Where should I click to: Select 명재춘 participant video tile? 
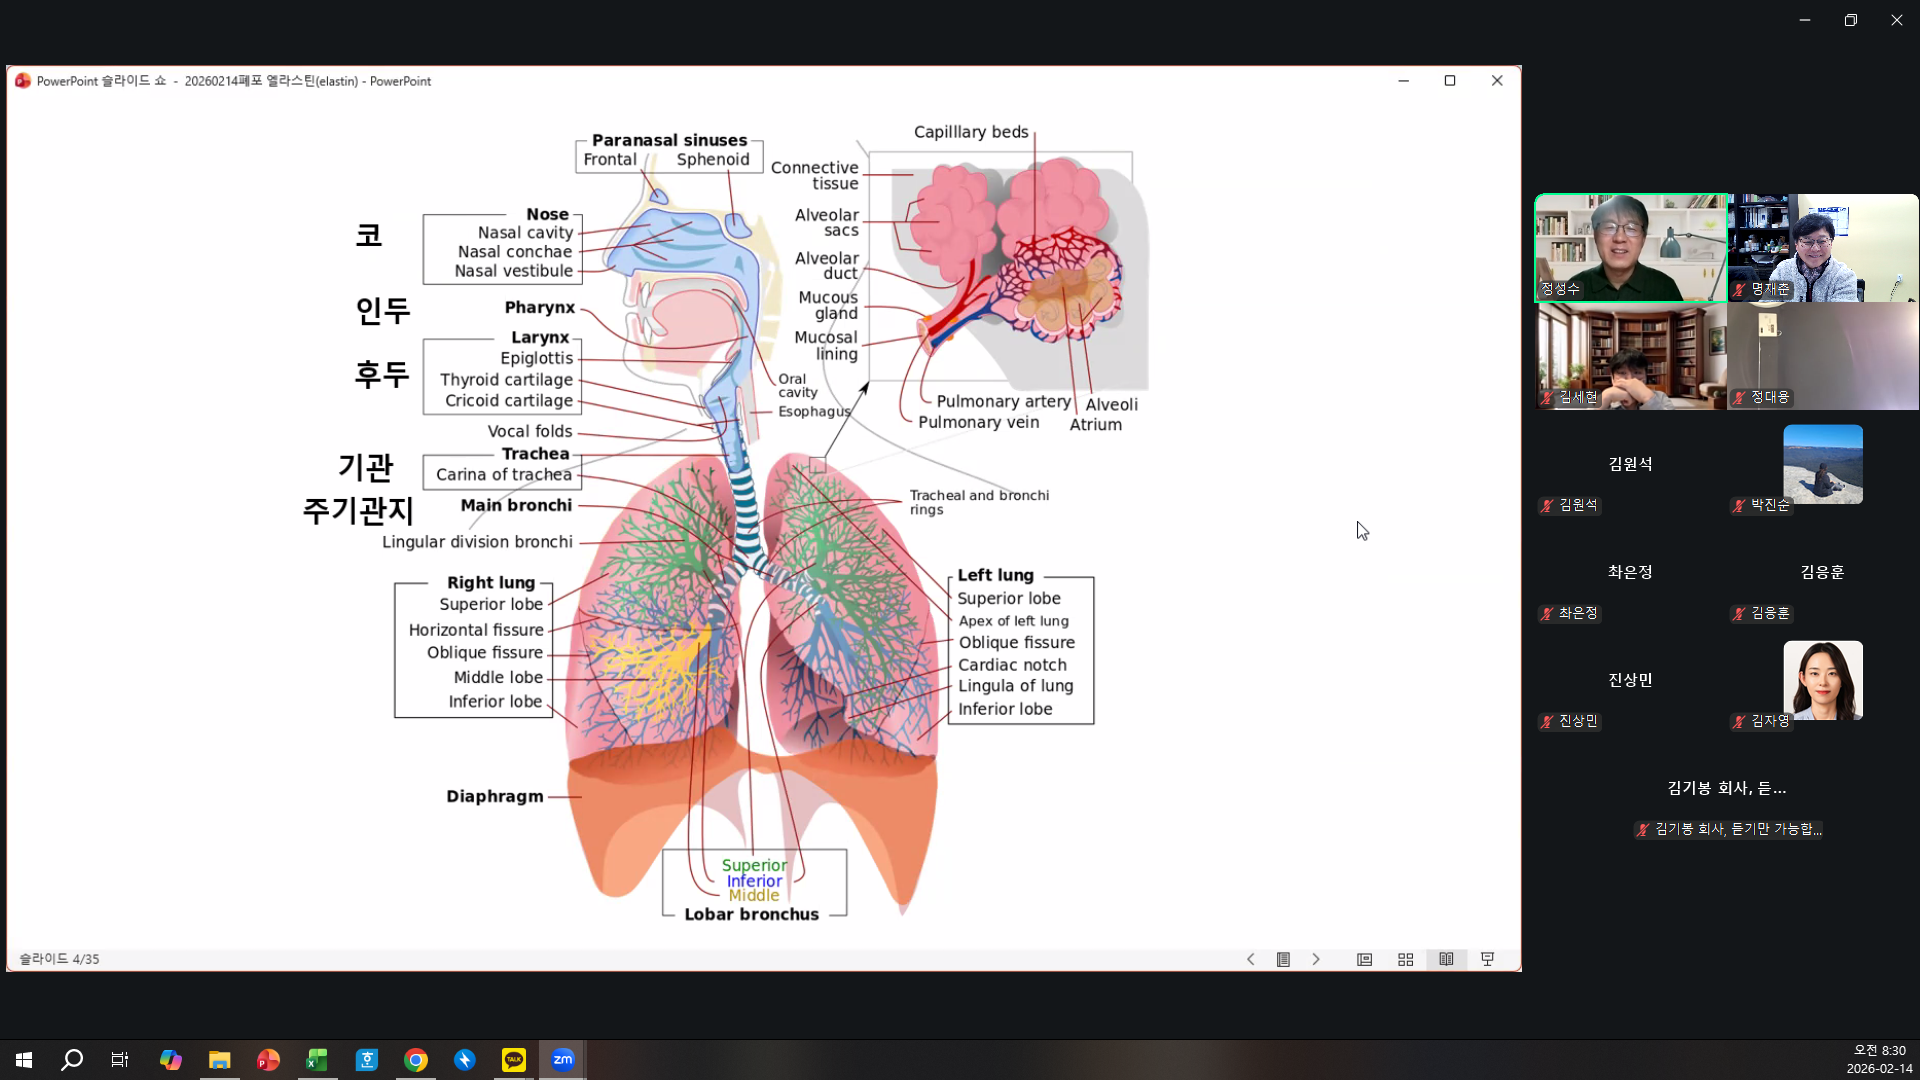(x=1822, y=247)
